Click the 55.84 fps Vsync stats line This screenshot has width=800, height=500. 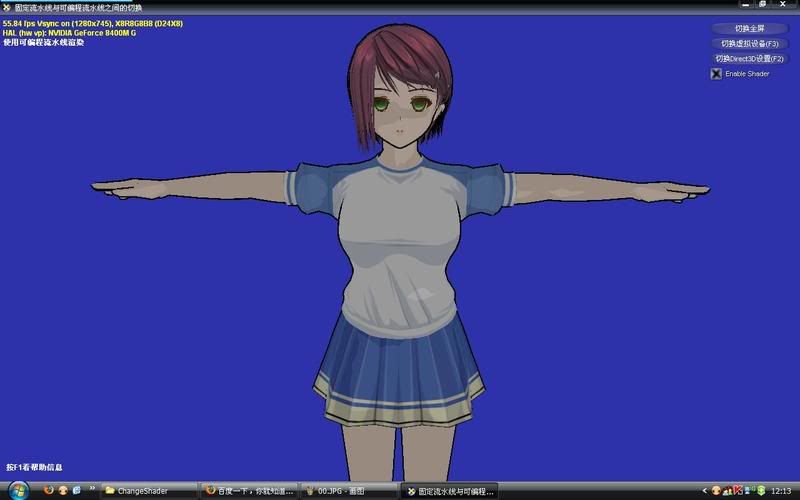tap(93, 23)
